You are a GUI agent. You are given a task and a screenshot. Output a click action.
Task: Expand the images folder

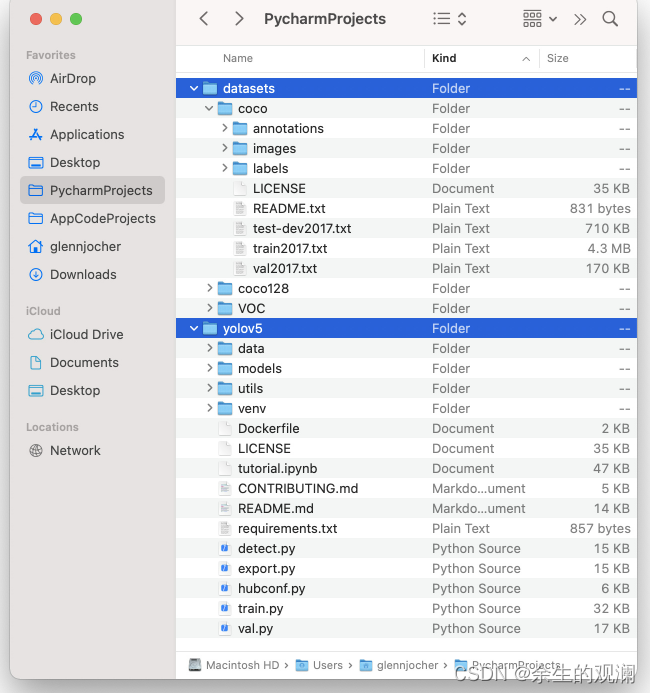224,148
